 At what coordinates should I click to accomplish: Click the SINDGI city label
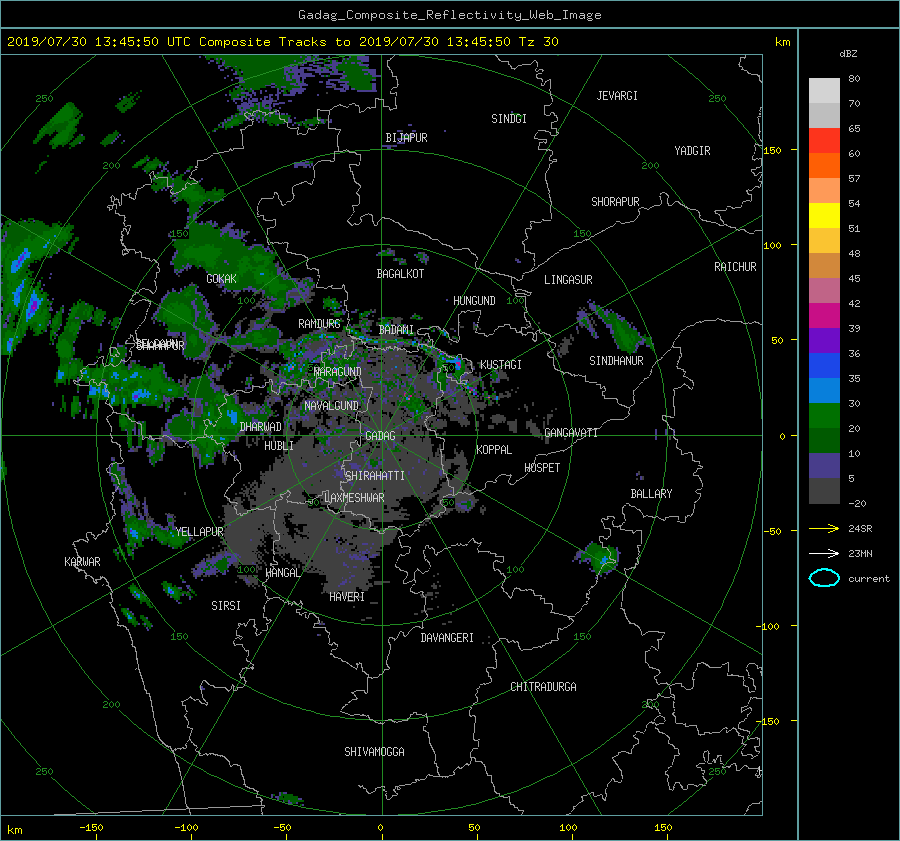pos(509,119)
